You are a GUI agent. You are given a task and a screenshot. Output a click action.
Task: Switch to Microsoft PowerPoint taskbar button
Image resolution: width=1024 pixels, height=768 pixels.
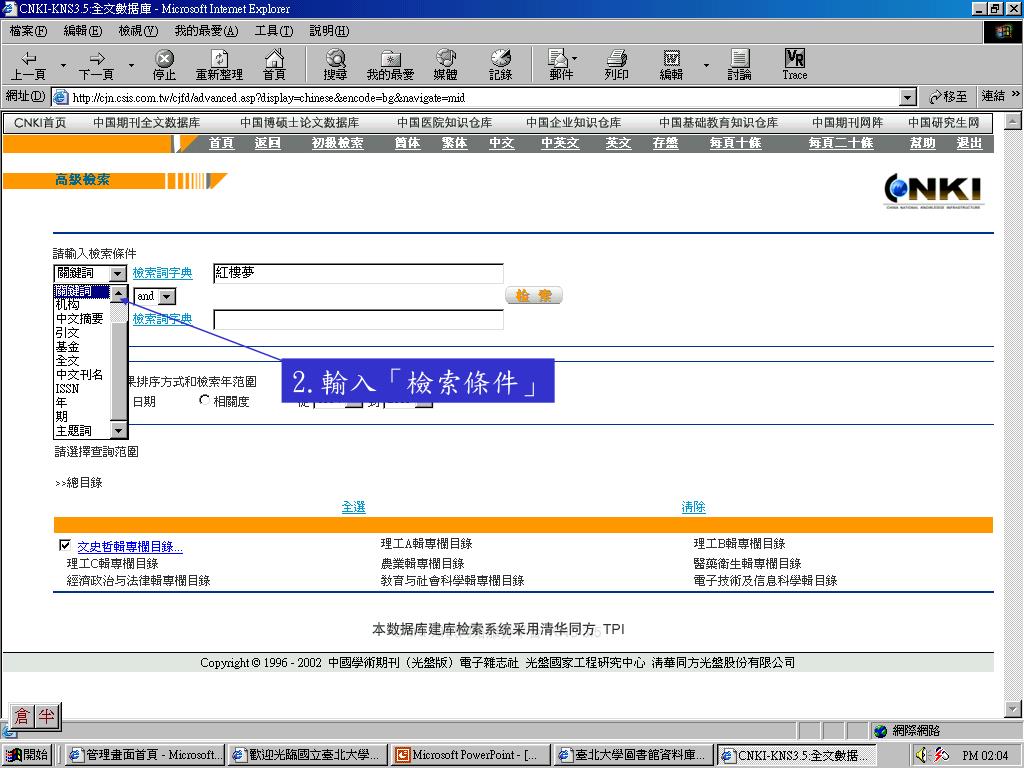point(470,755)
